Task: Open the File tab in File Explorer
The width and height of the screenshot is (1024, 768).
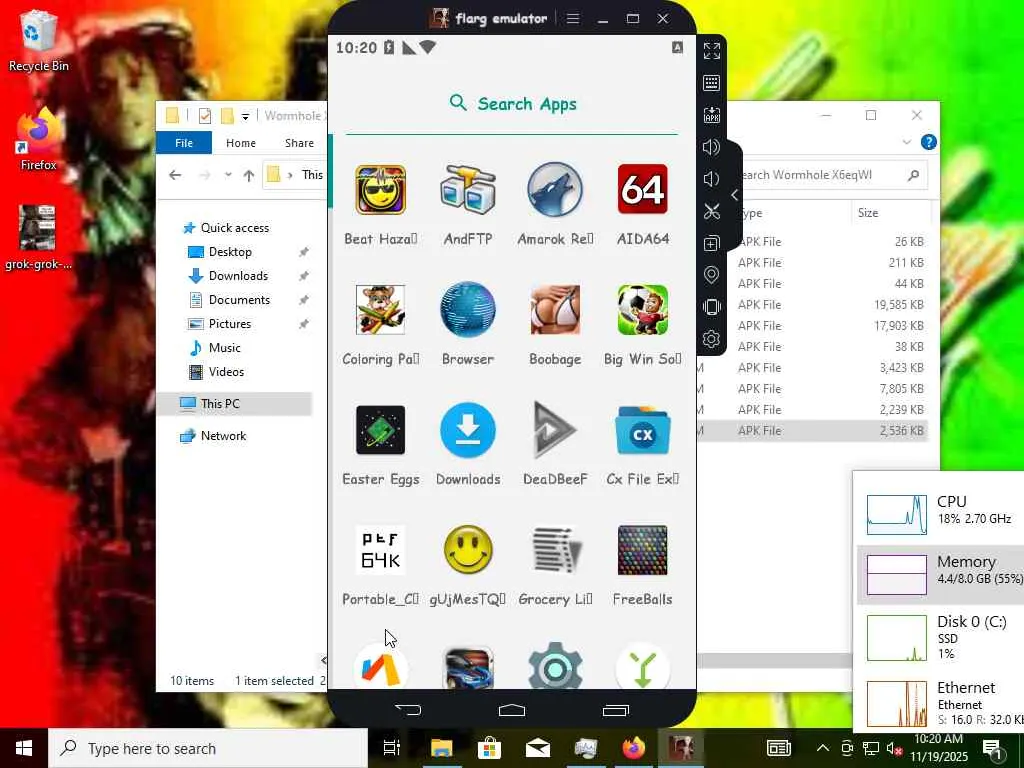Action: coord(184,142)
